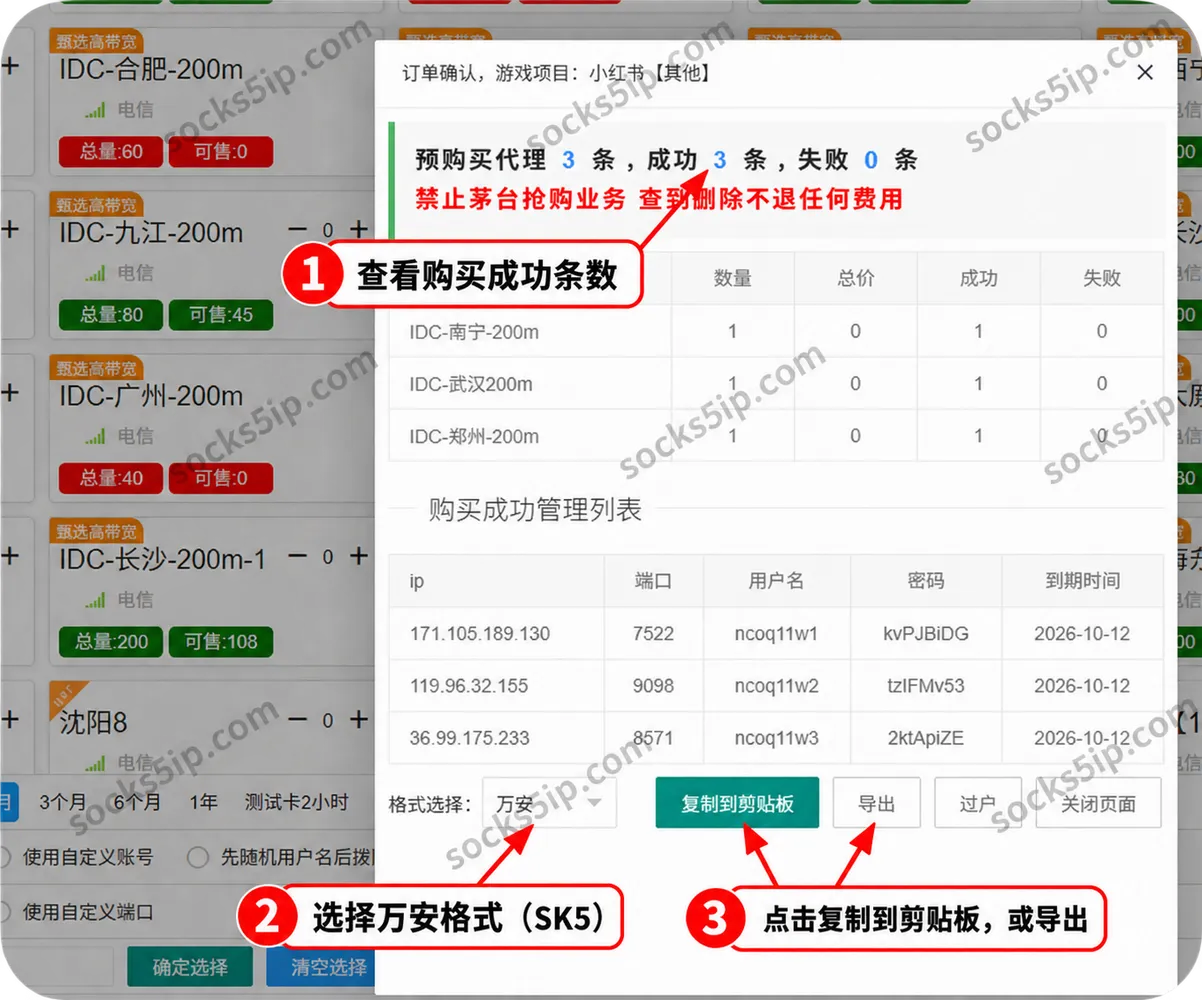Click the 复制到剪贴板 button
This screenshot has height=1000, width=1202.
[x=737, y=803]
